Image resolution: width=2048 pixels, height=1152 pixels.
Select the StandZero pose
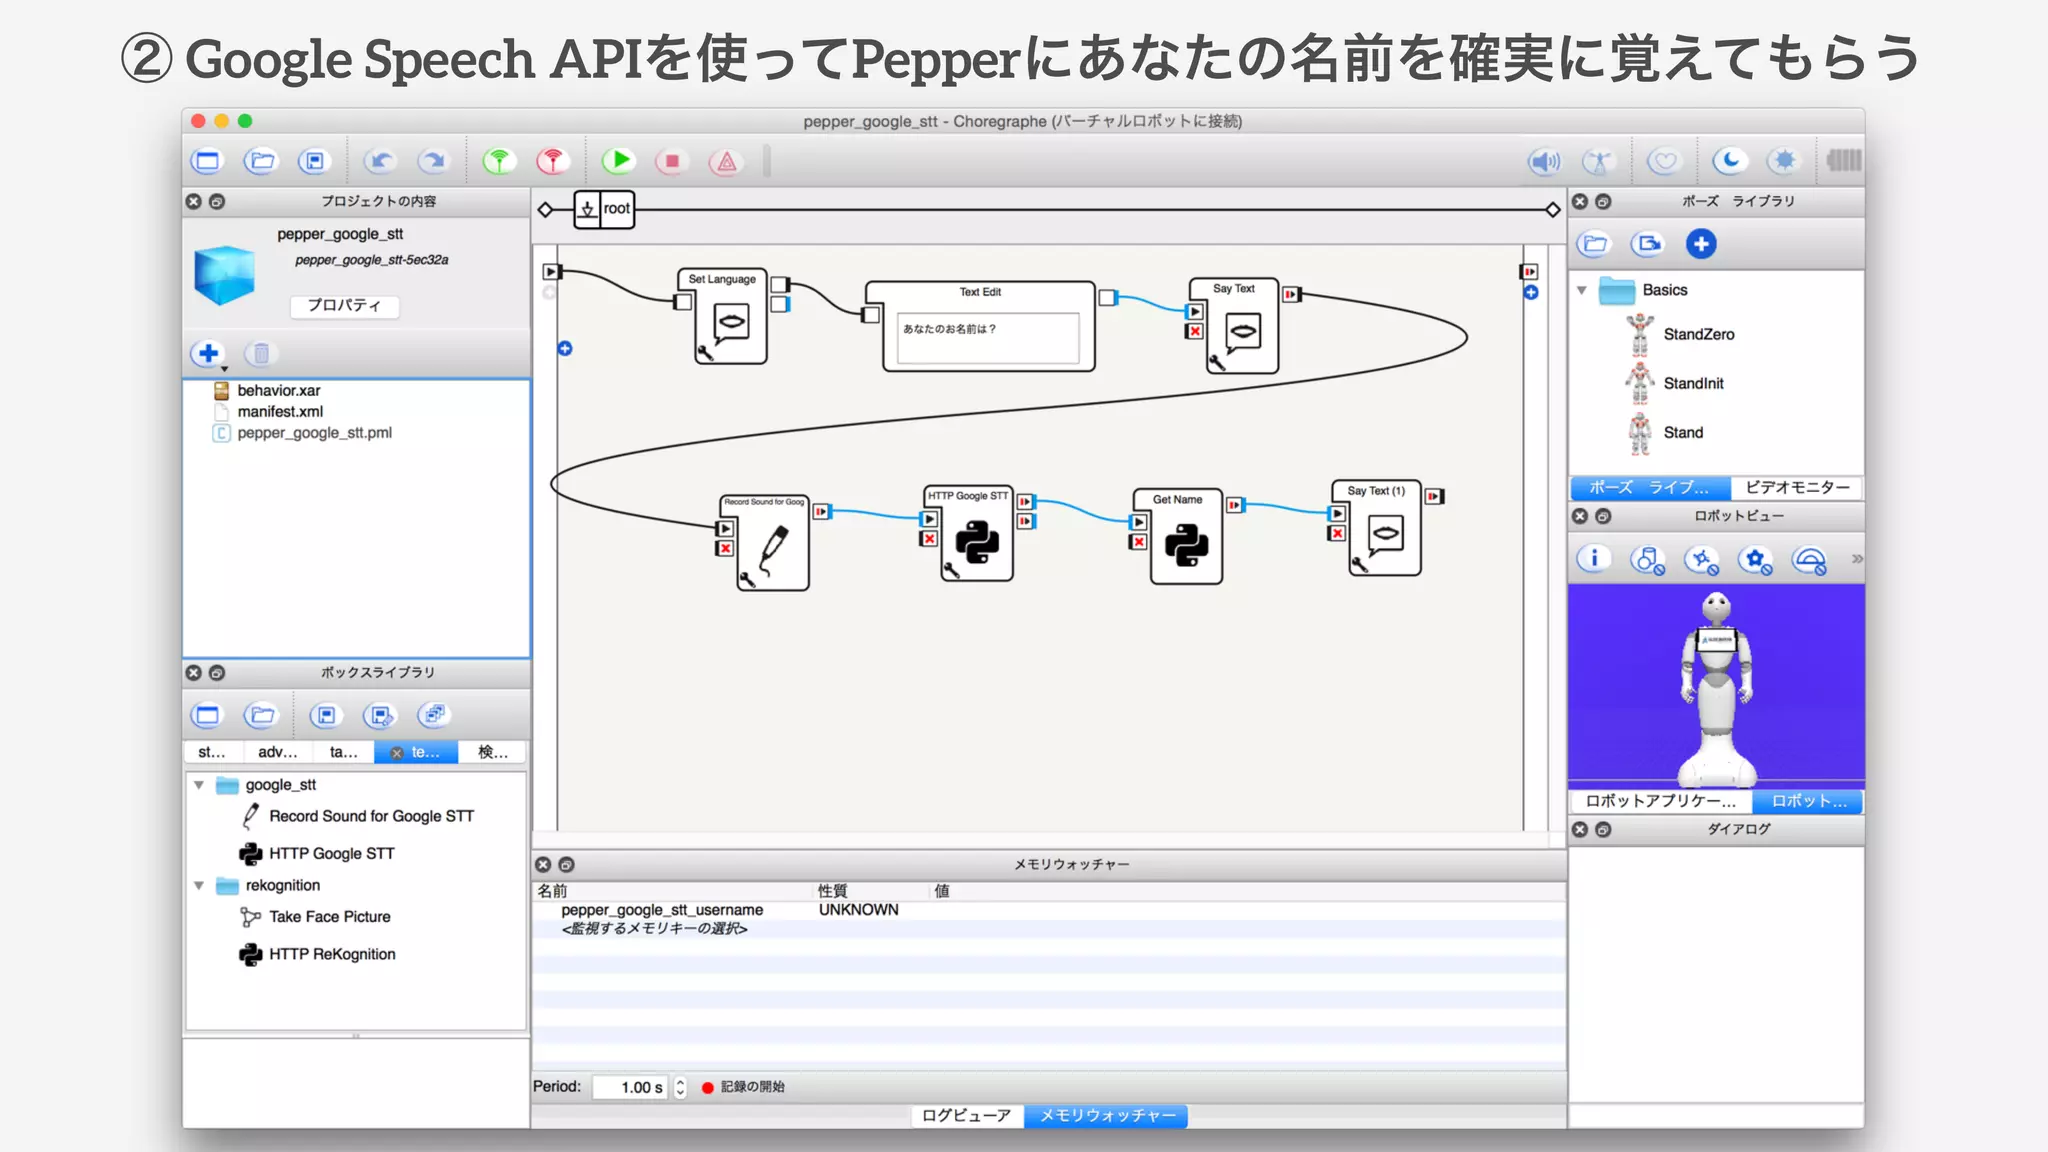tap(1698, 334)
